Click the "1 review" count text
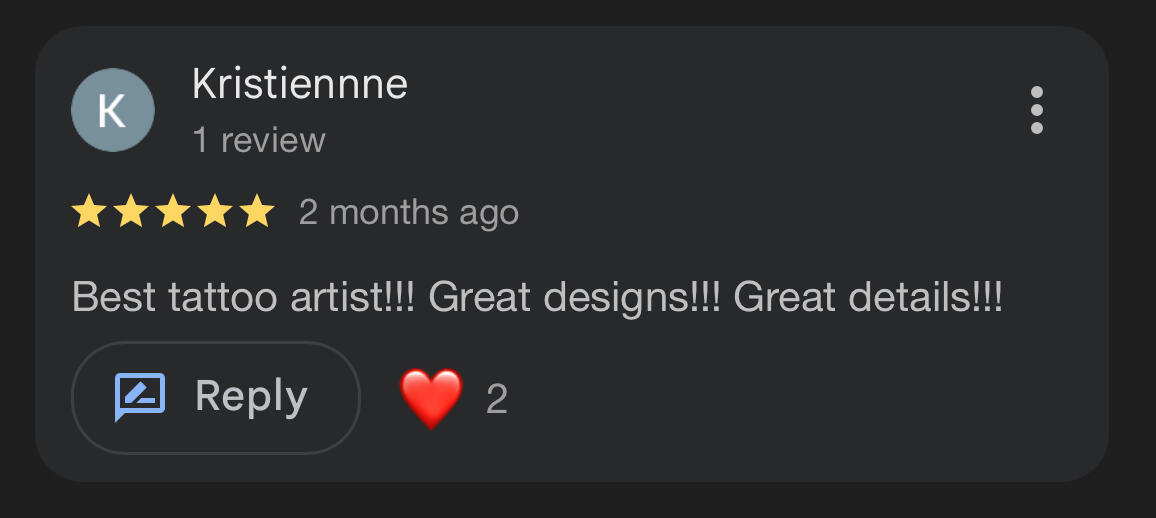1156x518 pixels. (x=259, y=140)
